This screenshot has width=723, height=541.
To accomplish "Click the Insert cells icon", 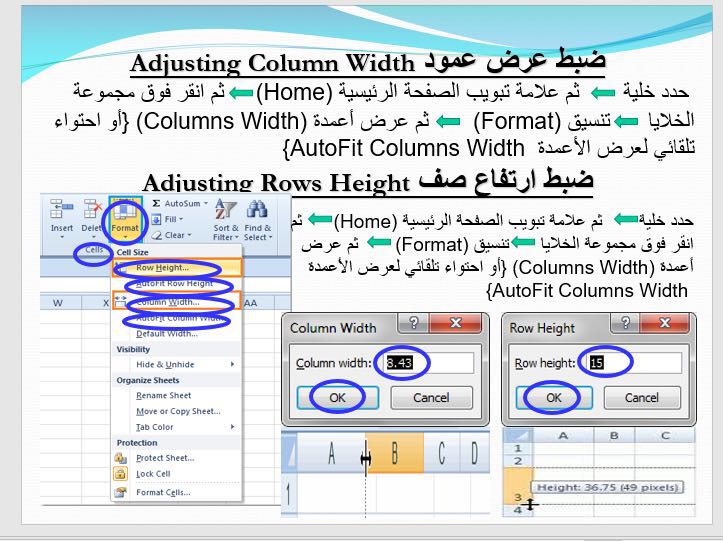I will (x=62, y=216).
